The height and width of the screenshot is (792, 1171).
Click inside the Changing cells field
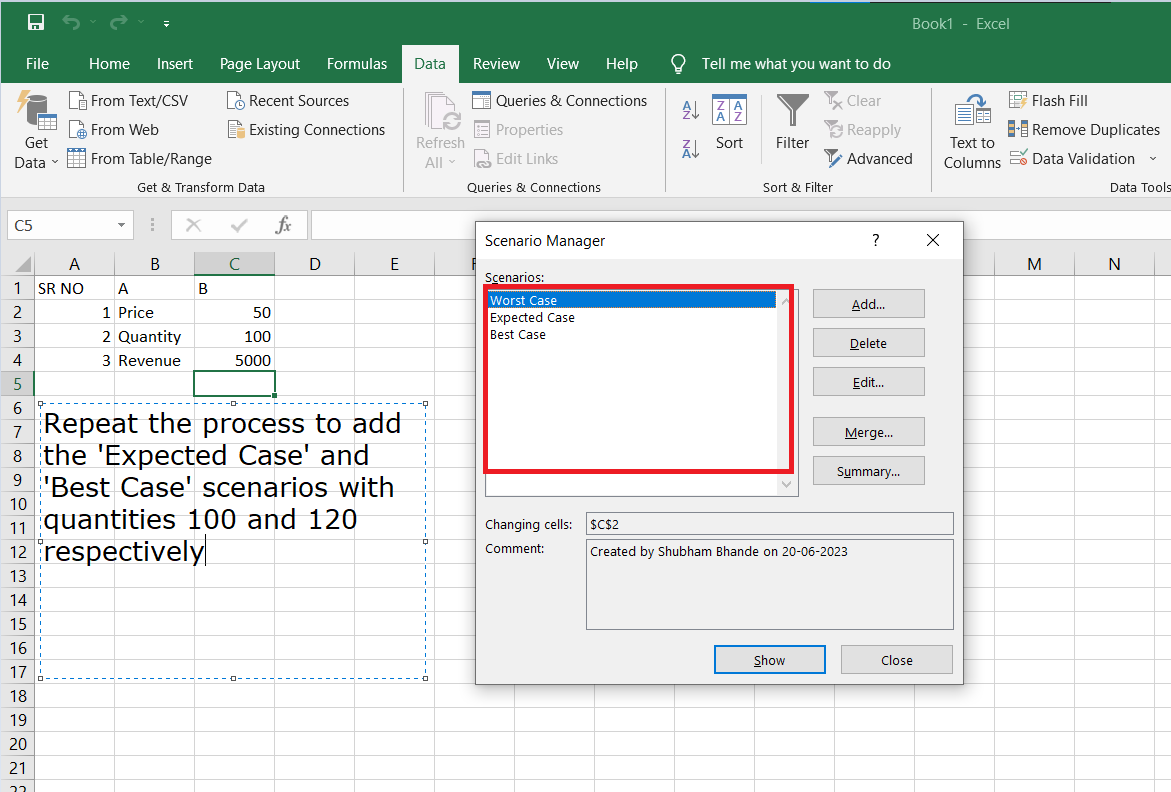coord(769,523)
